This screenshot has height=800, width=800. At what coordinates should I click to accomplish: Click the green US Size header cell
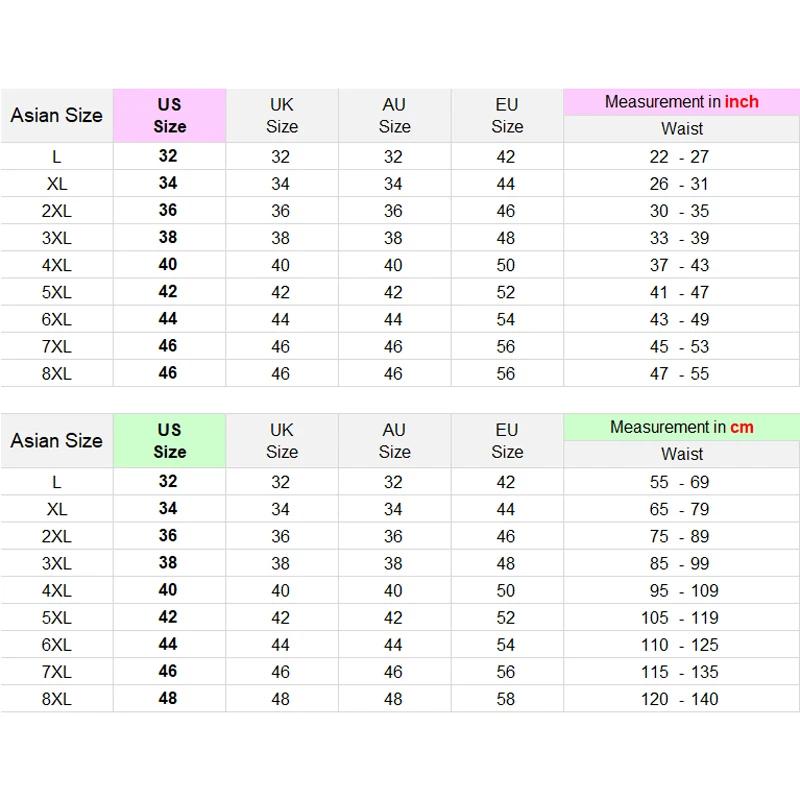pyautogui.click(x=169, y=440)
